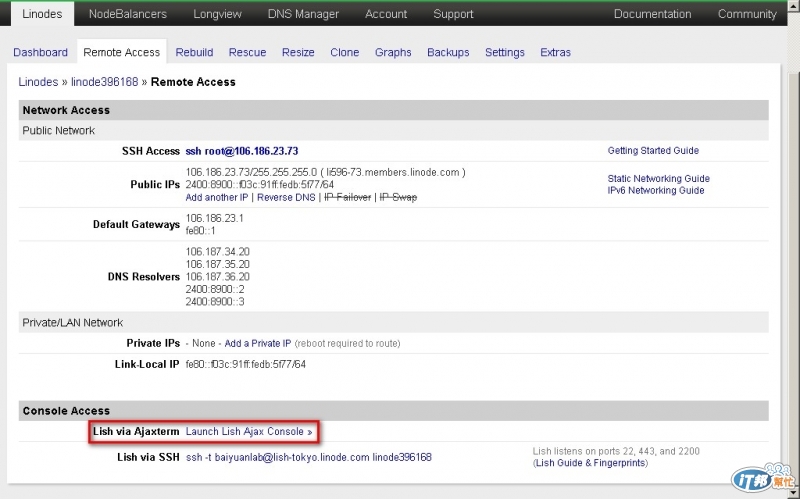The width and height of the screenshot is (800, 499).
Task: Click the linode396168 breadcrumb link
Action: tap(105, 82)
